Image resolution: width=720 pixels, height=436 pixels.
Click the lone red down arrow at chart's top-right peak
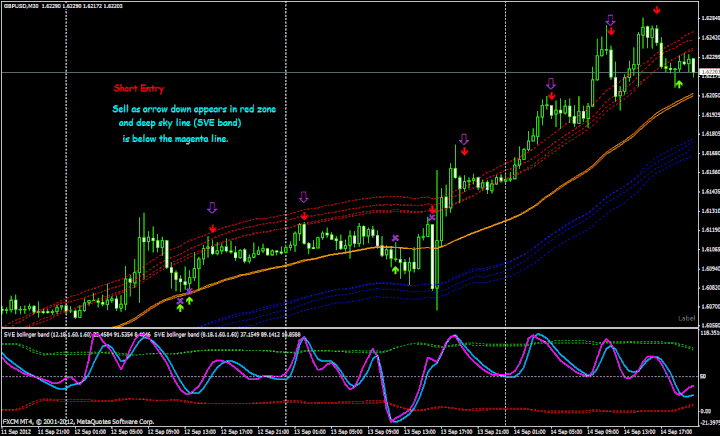click(x=657, y=10)
